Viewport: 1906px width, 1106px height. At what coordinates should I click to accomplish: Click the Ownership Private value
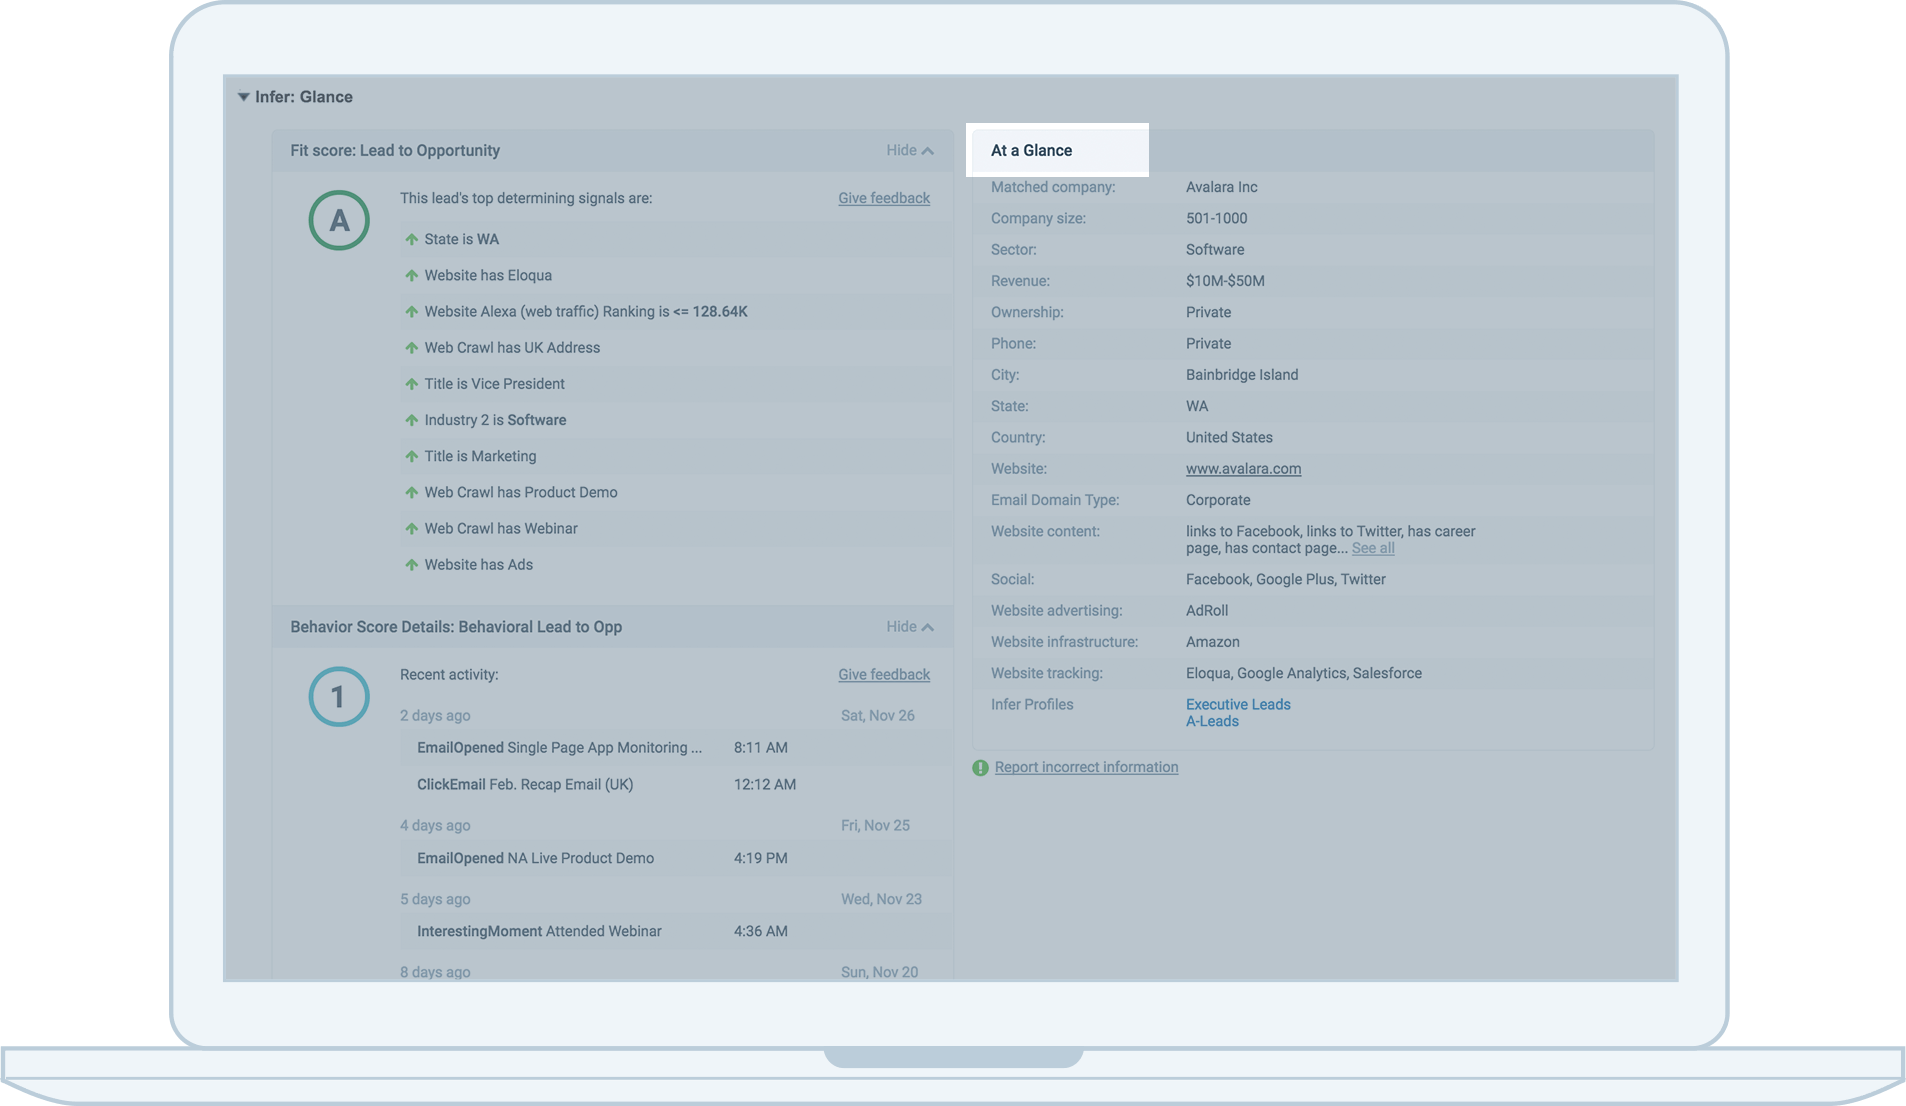pos(1208,312)
